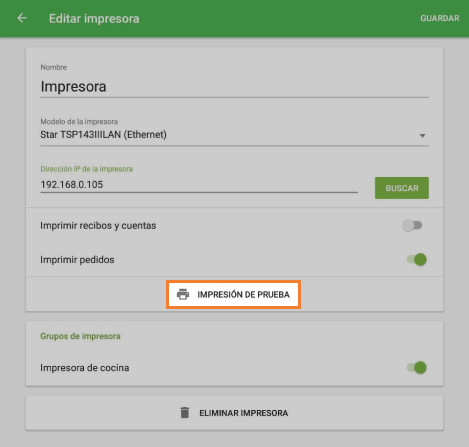This screenshot has height=447, width=469.
Task: Disable the Impresora de cocina switch
Action: 417,368
